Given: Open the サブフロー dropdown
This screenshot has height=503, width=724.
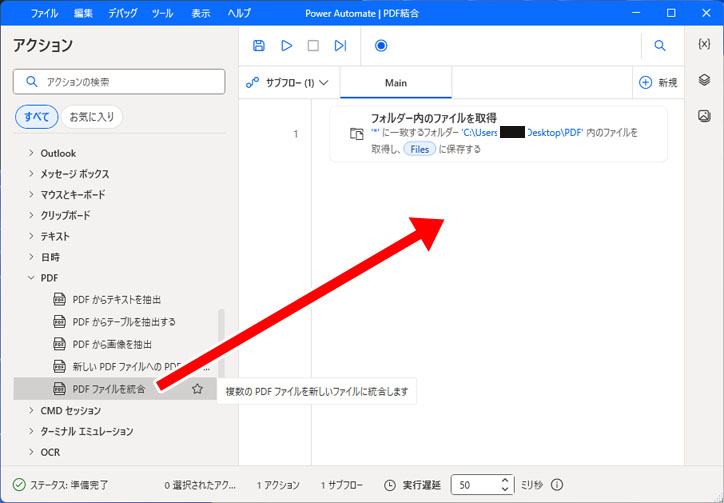Looking at the screenshot, I should pos(289,82).
